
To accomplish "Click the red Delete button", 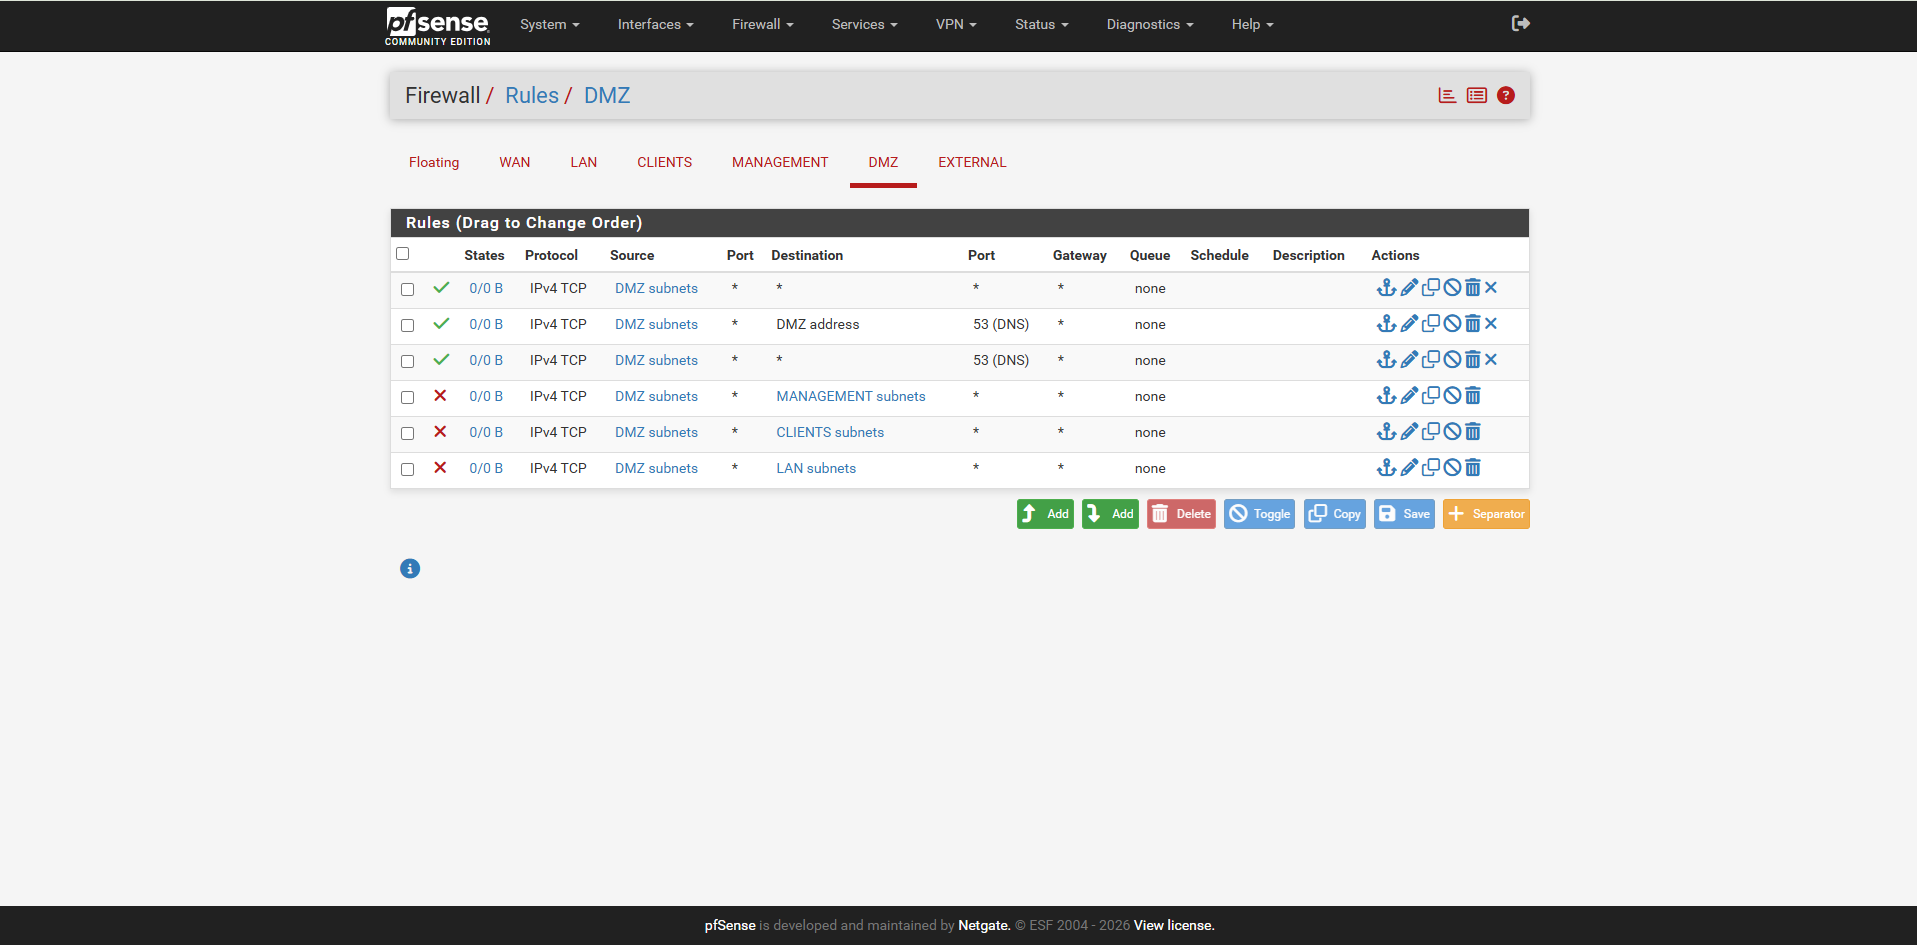I will 1181,514.
